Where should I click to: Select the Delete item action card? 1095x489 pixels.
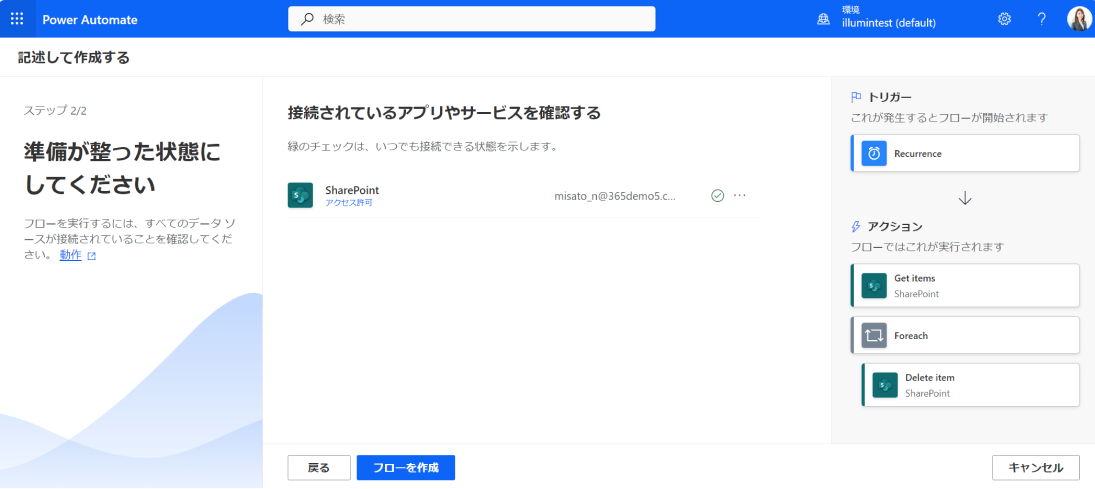971,385
